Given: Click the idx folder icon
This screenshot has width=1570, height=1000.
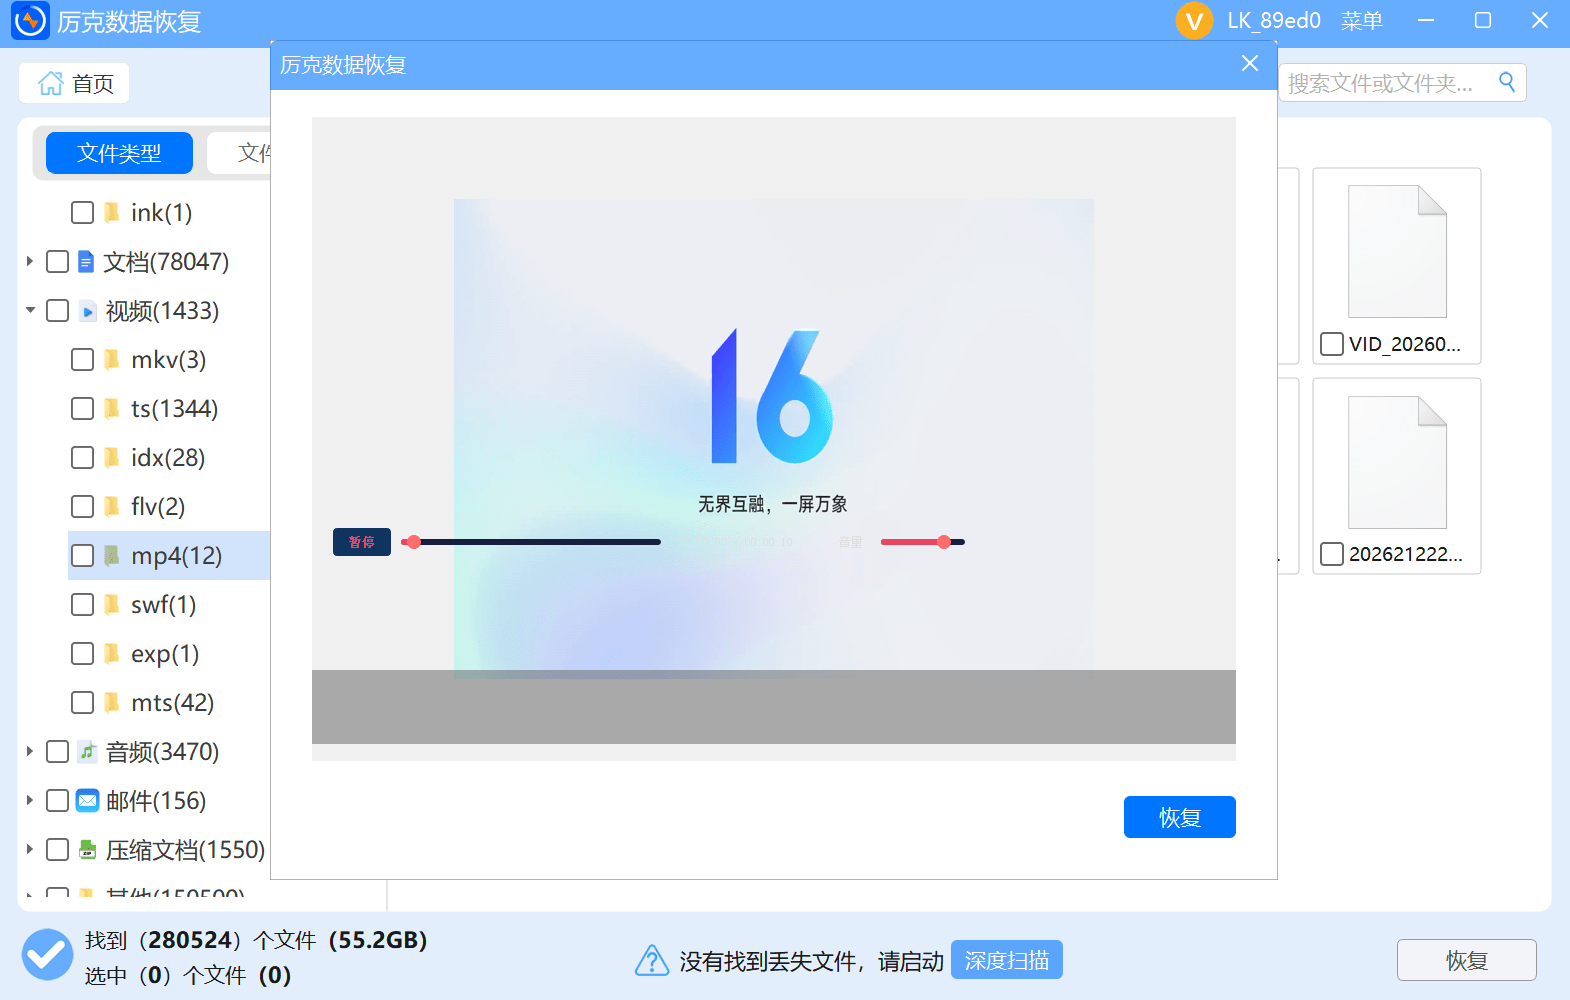Looking at the screenshot, I should click(112, 458).
